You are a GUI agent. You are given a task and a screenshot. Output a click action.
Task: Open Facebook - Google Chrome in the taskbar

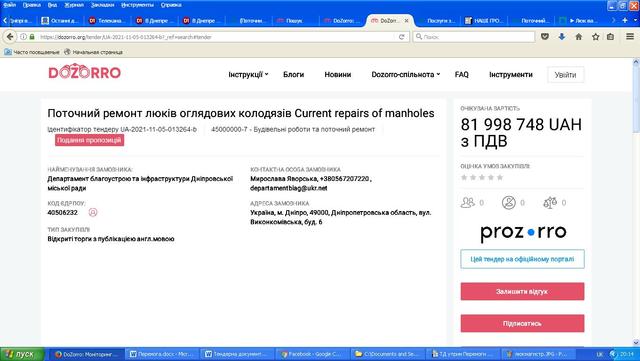(x=313, y=354)
